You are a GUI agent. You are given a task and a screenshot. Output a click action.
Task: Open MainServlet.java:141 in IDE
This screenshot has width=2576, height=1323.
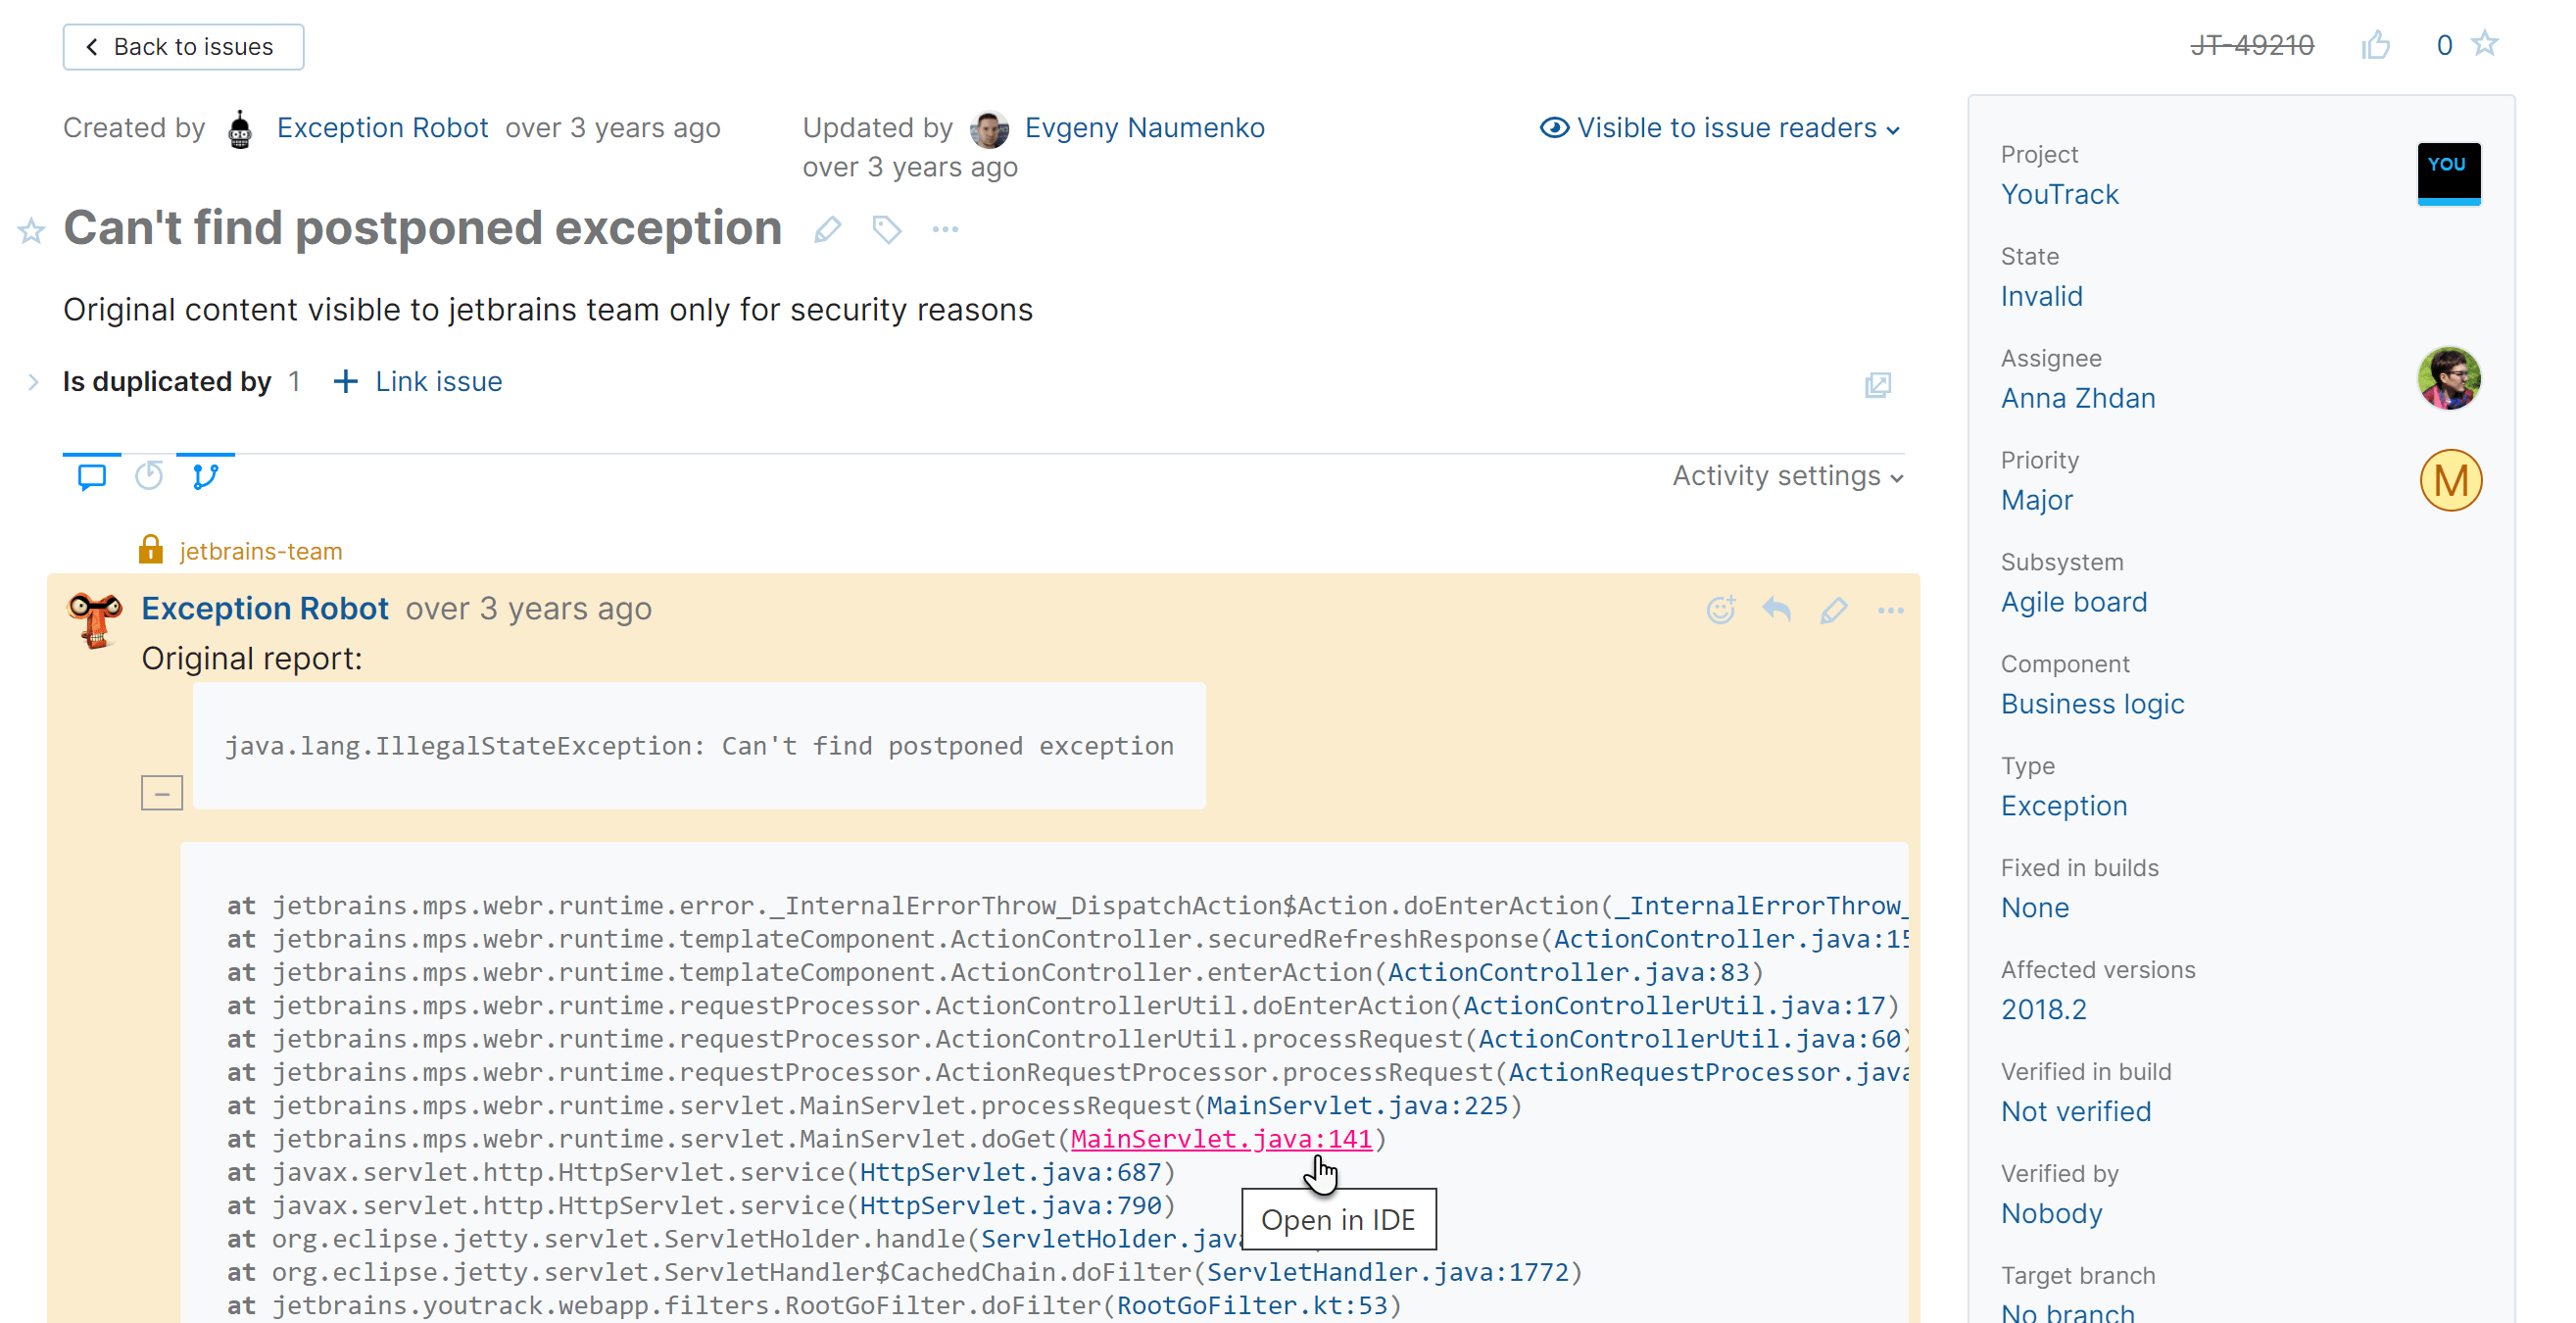(1222, 1139)
